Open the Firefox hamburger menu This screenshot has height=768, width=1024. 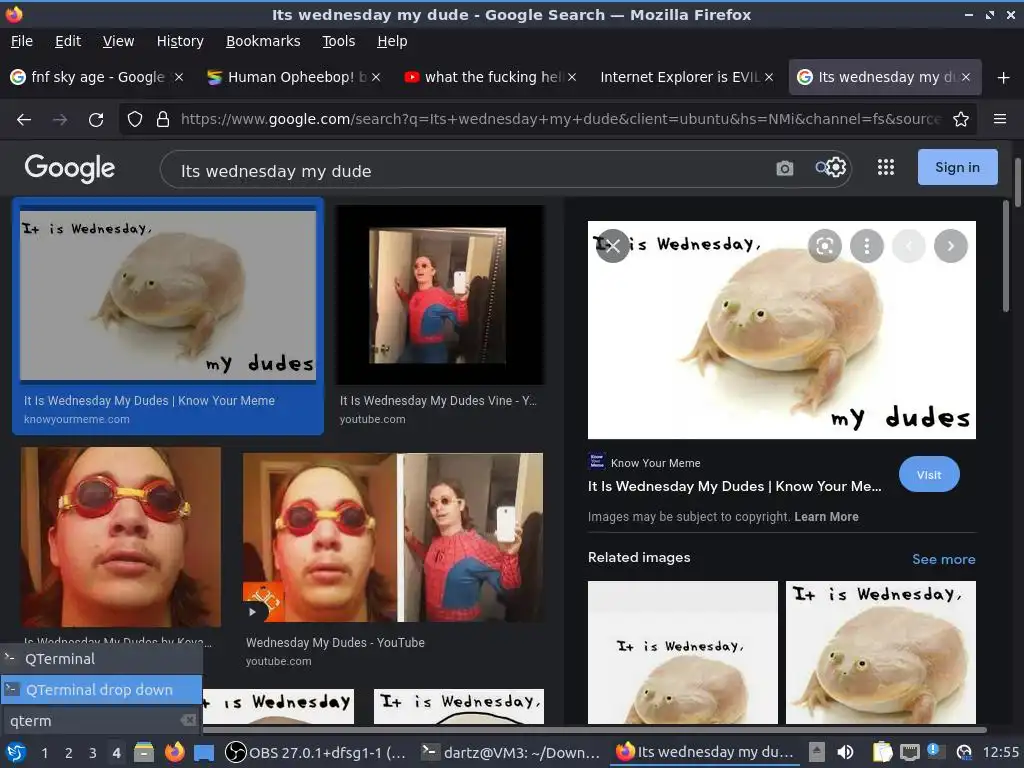click(1000, 119)
